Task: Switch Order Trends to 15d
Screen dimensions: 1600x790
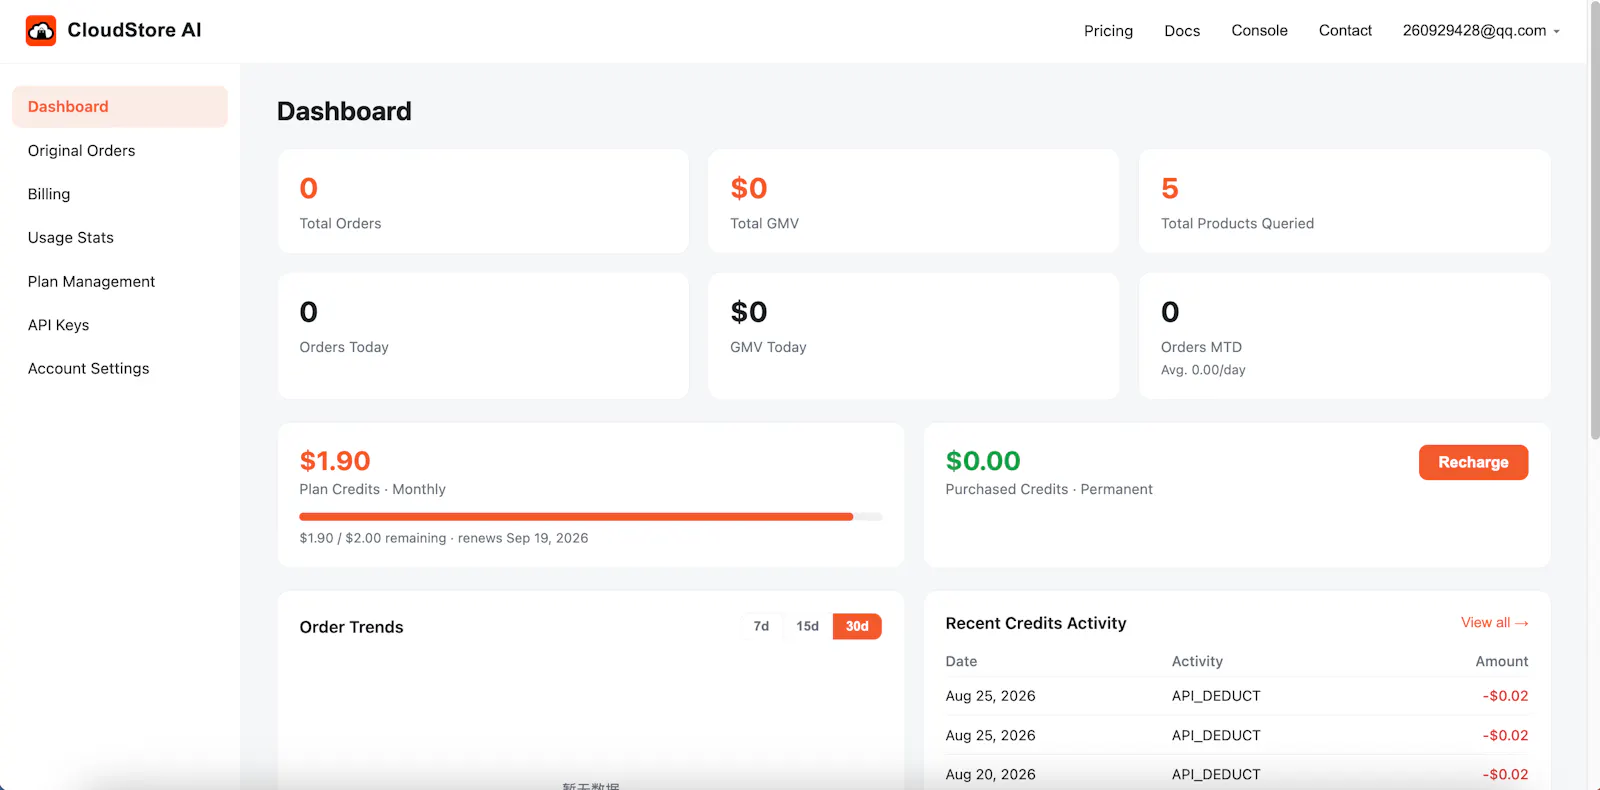Action: tap(808, 626)
